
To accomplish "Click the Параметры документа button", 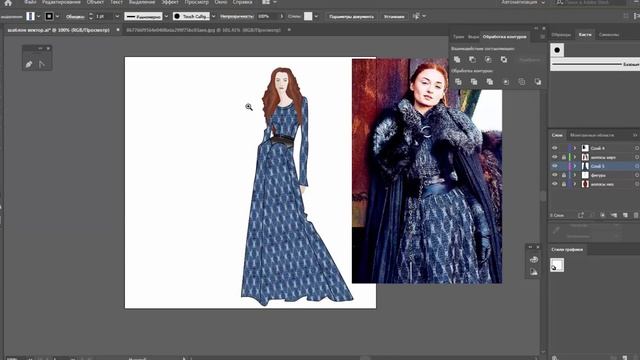I will (x=351, y=17).
